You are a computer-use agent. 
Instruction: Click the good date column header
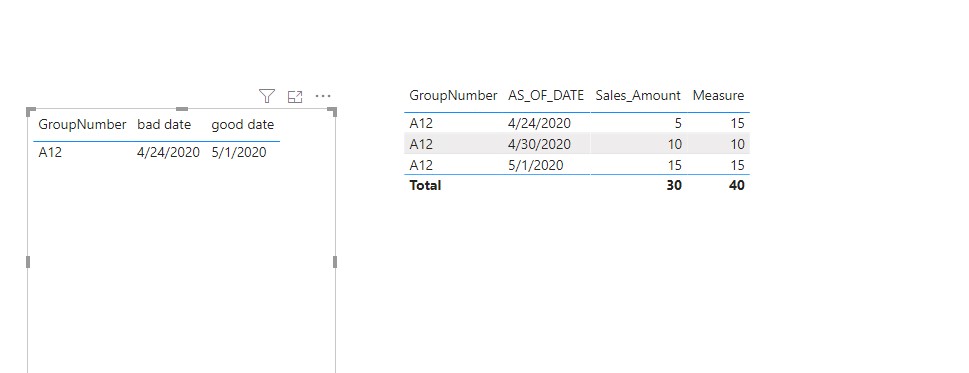click(x=242, y=125)
